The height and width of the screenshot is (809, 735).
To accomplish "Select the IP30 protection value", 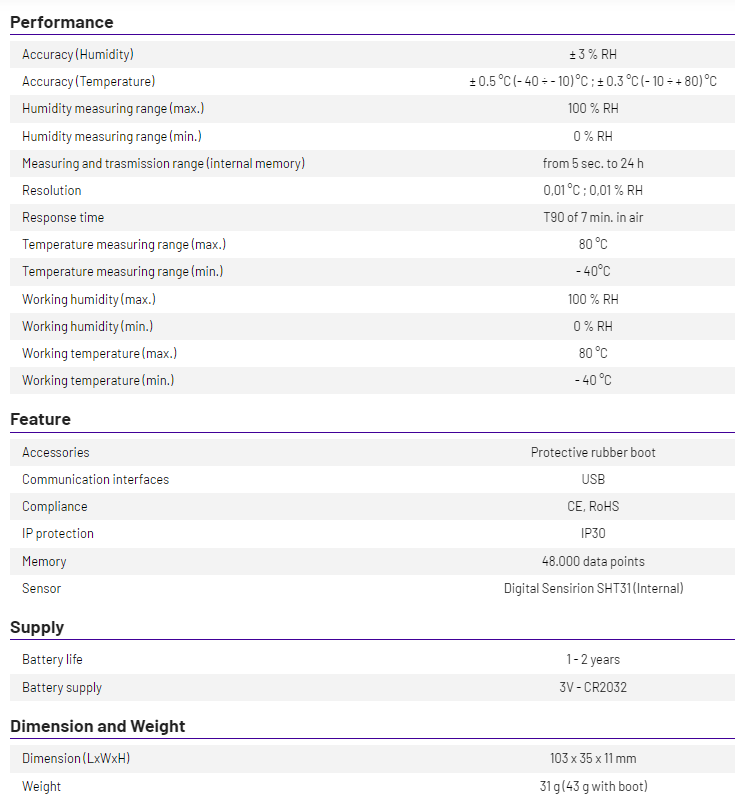I will pyautogui.click(x=593, y=534).
